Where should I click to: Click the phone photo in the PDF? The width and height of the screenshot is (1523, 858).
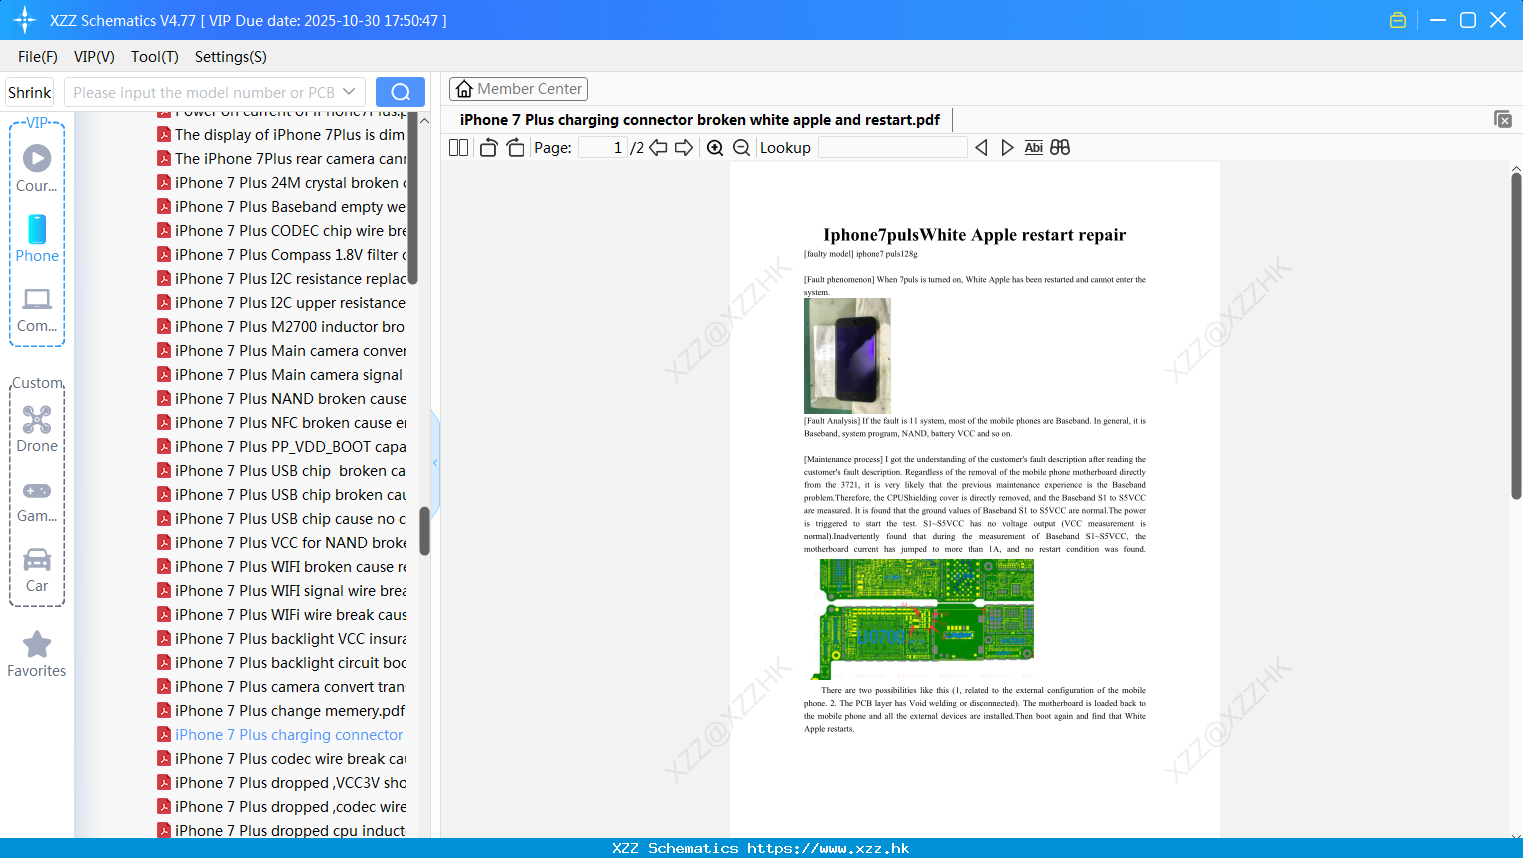tap(847, 356)
